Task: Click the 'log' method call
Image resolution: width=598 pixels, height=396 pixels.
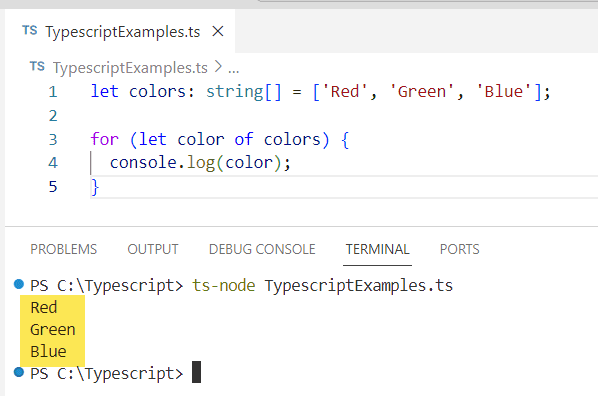Action: [201, 163]
